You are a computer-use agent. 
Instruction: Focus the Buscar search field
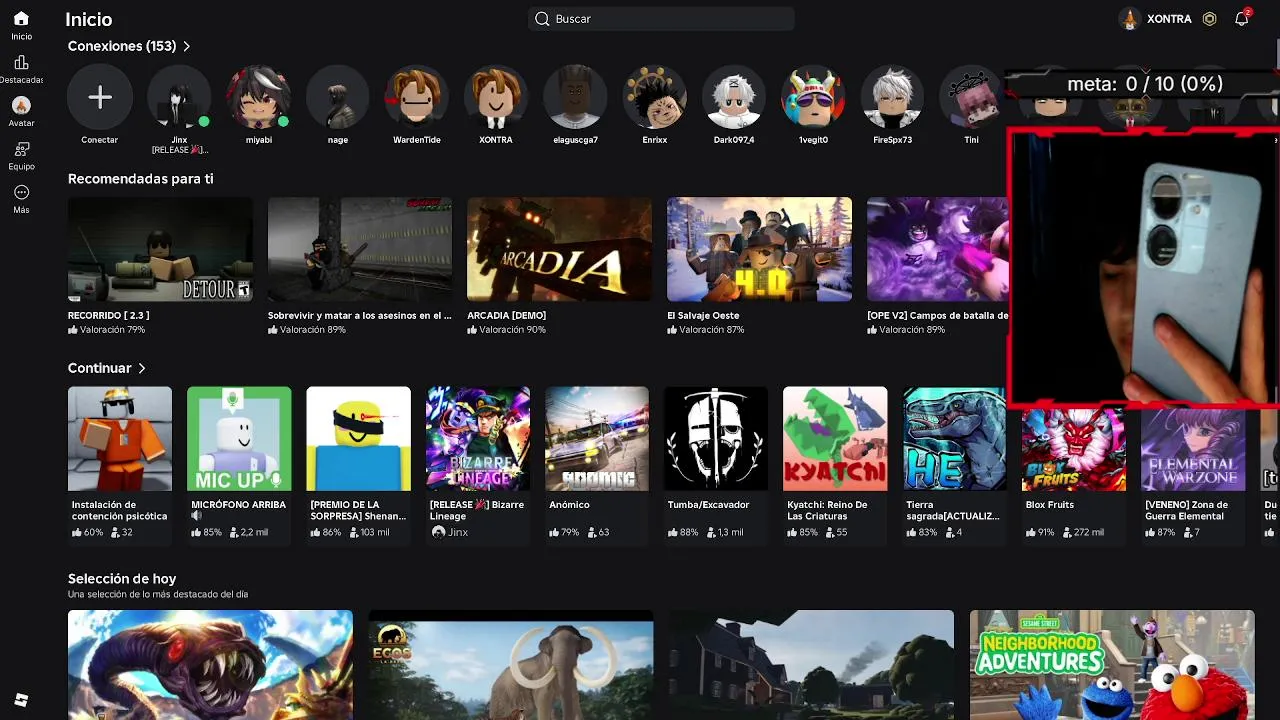[x=661, y=19]
